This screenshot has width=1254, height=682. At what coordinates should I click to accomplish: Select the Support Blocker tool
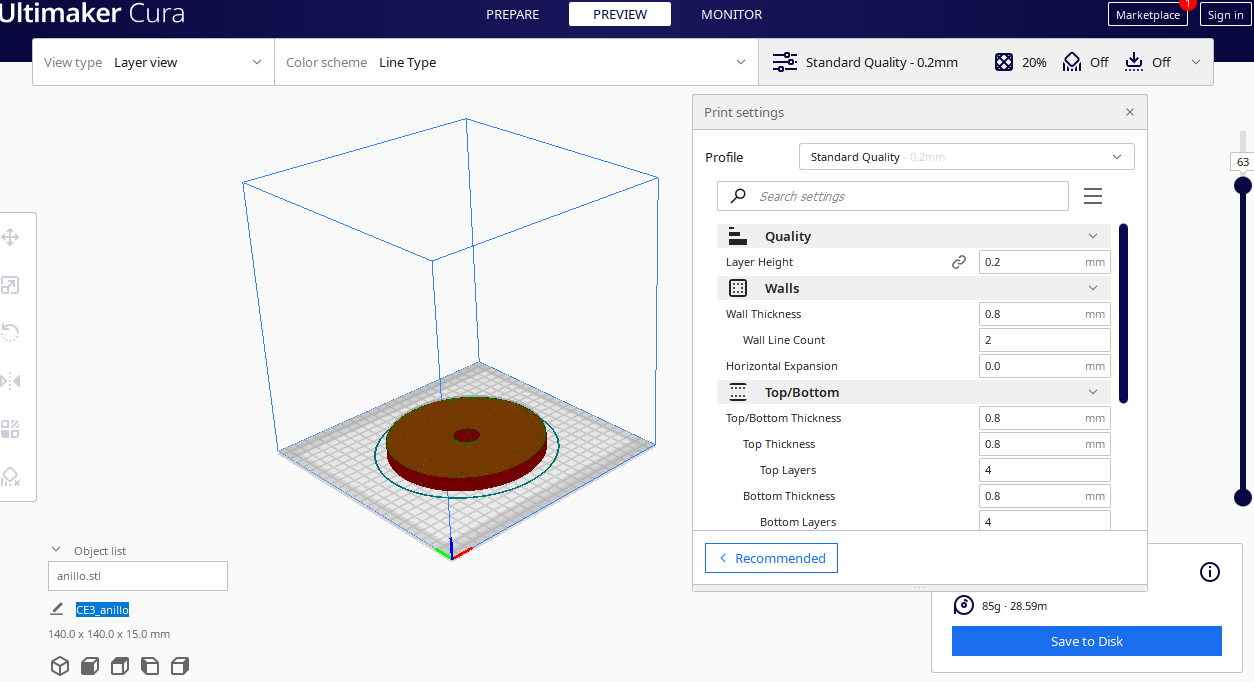10,477
